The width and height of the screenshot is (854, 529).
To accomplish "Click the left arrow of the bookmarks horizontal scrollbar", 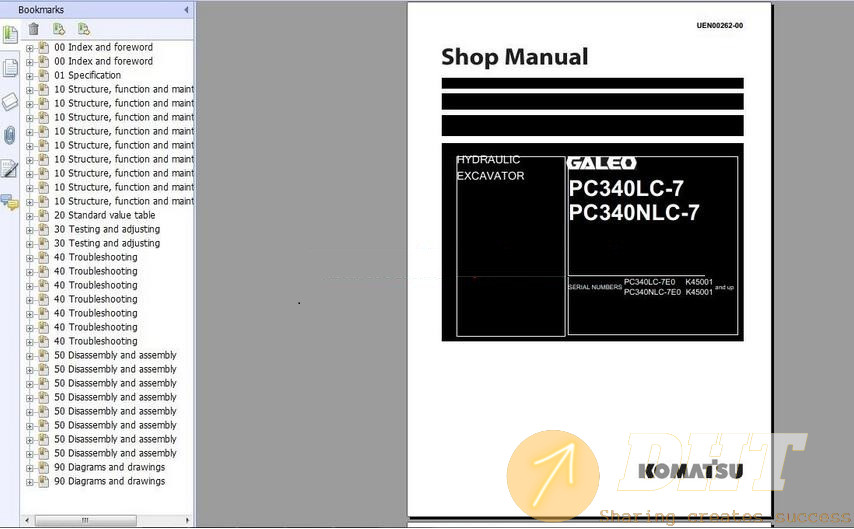I will click(27, 520).
